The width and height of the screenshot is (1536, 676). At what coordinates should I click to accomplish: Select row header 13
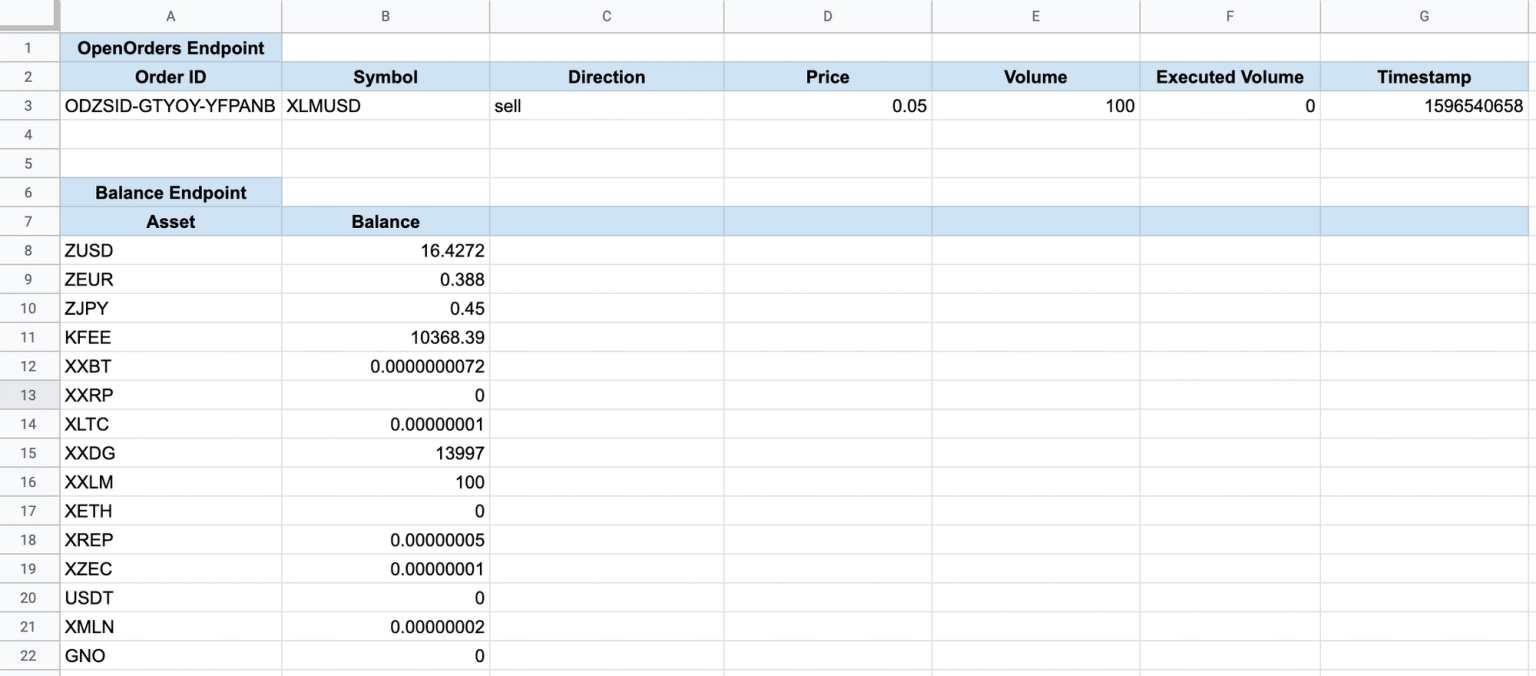[x=28, y=395]
